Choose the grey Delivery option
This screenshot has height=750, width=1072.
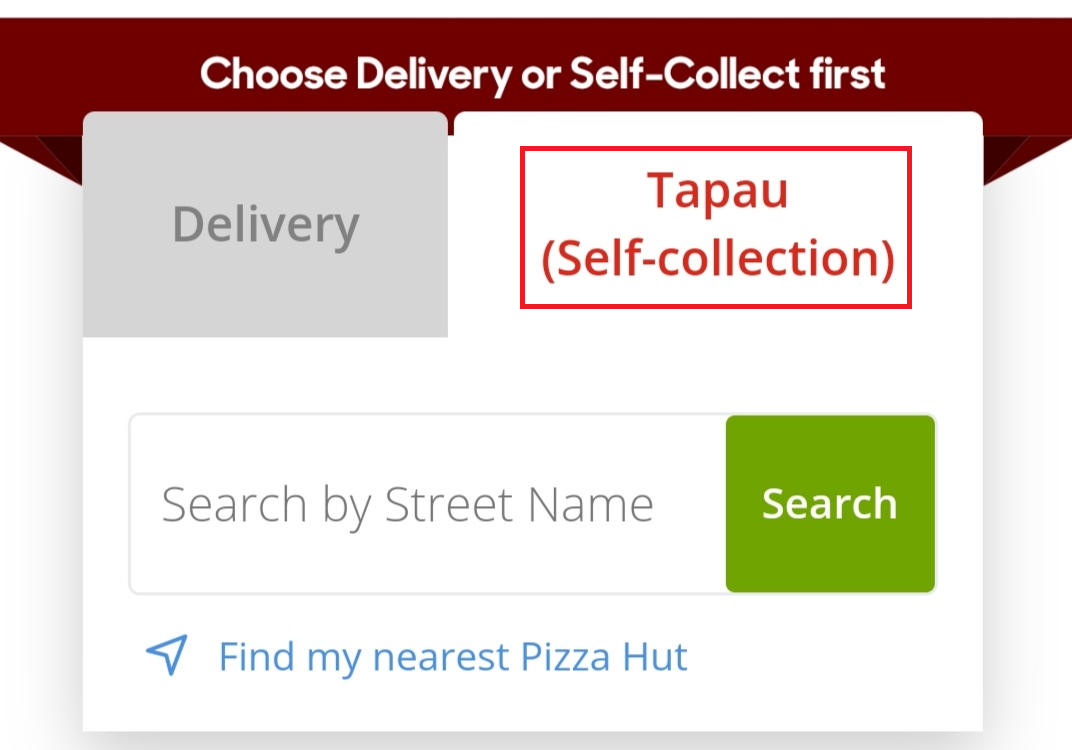pos(265,225)
